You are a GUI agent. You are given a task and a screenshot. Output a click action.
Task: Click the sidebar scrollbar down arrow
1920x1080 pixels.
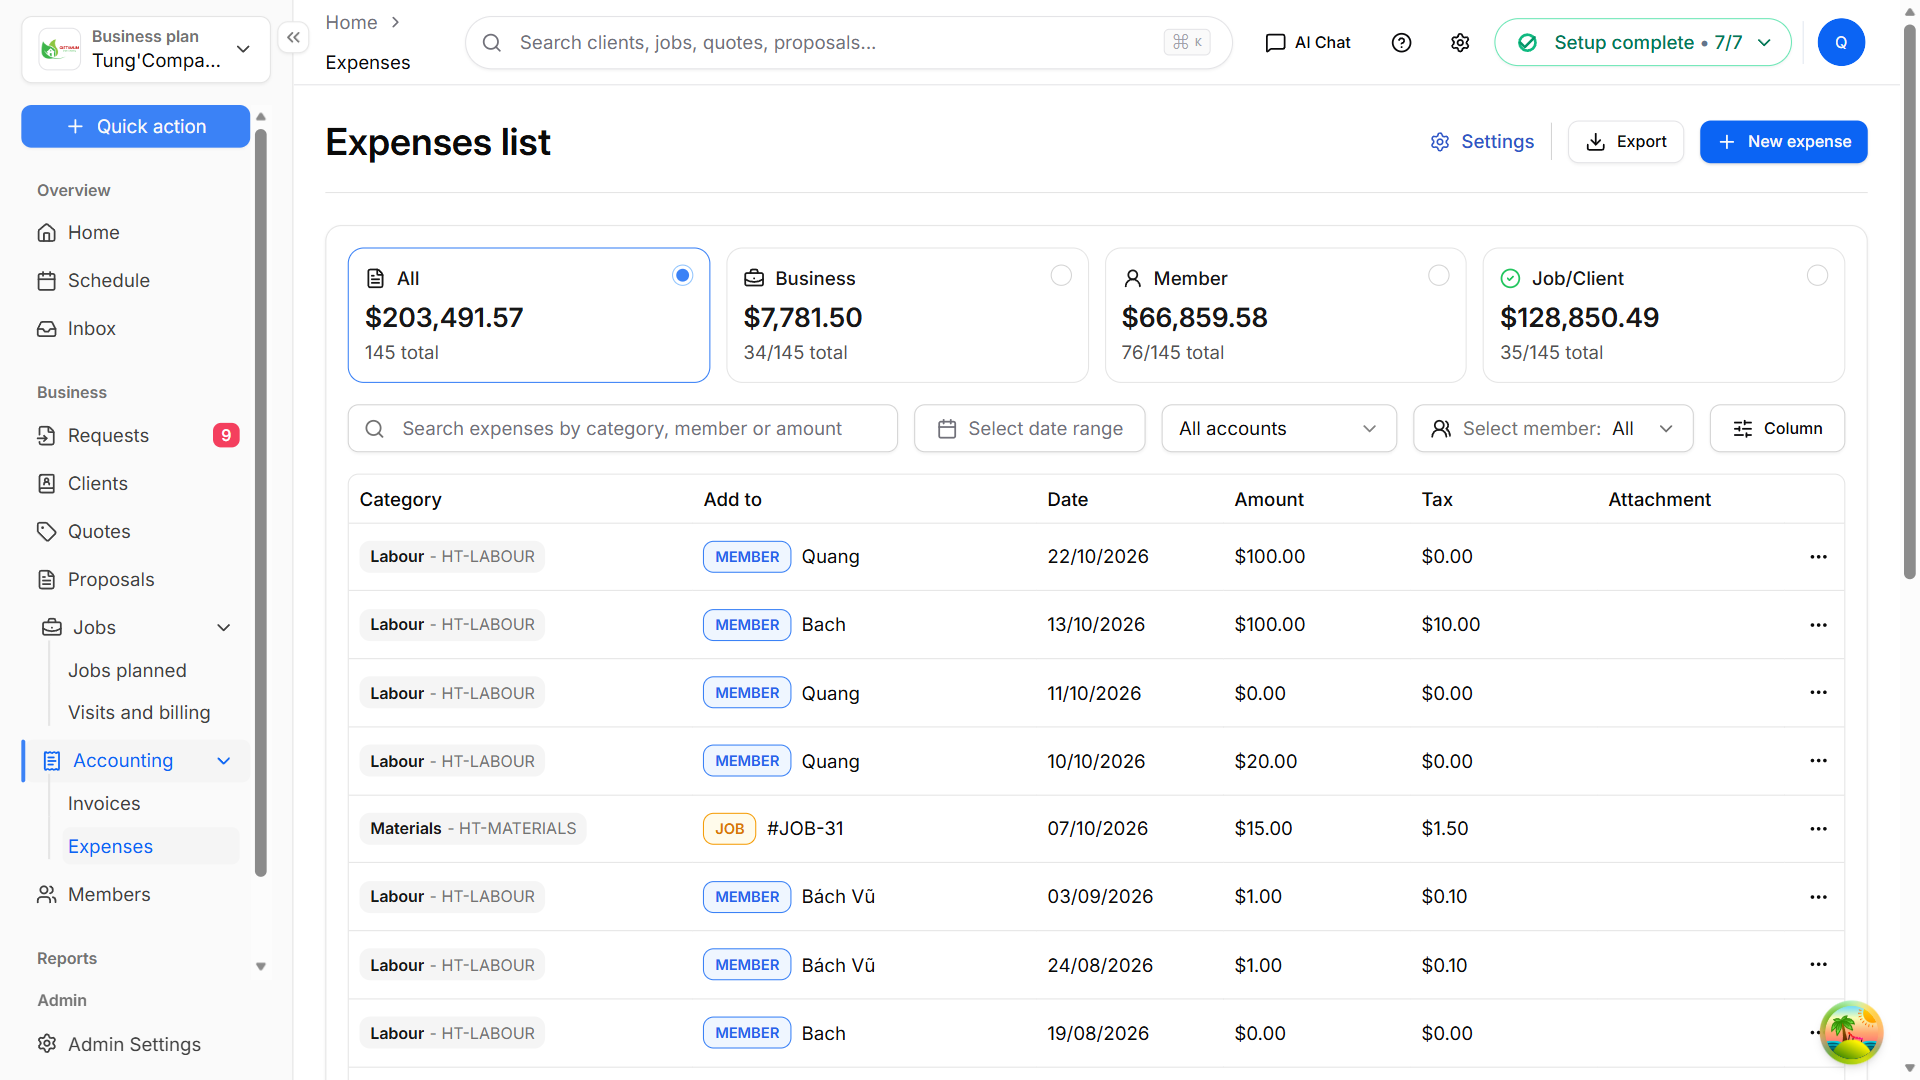pyautogui.click(x=261, y=967)
